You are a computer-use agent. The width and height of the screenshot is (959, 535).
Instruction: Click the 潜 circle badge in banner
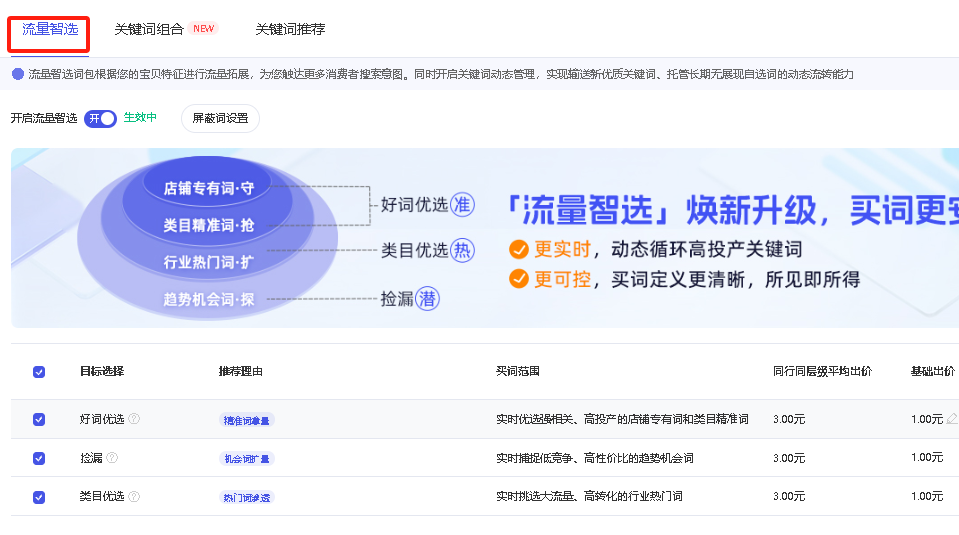tap(428, 298)
